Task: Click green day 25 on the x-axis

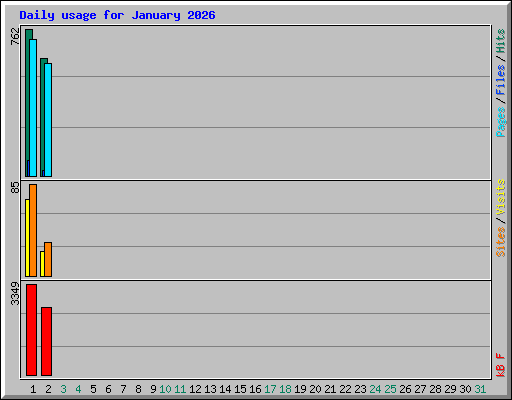Action: pos(390,389)
